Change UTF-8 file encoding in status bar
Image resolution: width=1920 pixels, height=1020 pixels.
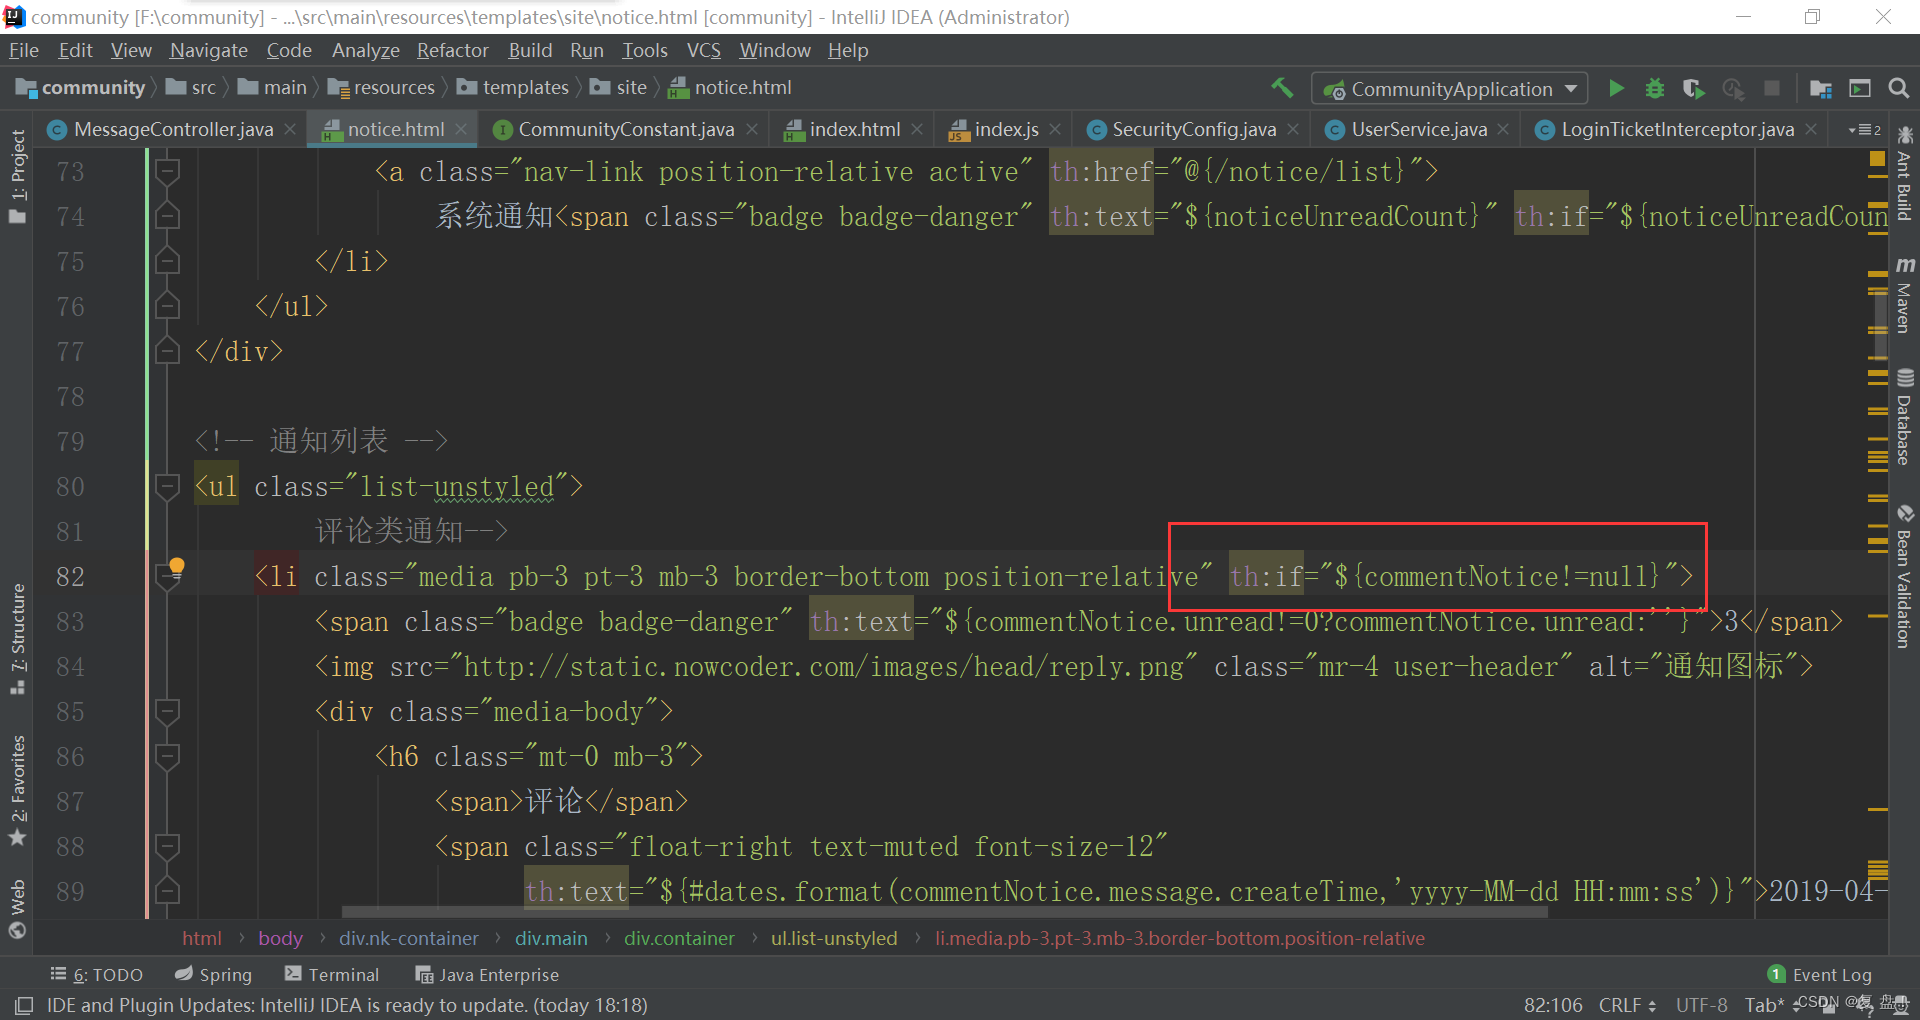coord(1701,1005)
